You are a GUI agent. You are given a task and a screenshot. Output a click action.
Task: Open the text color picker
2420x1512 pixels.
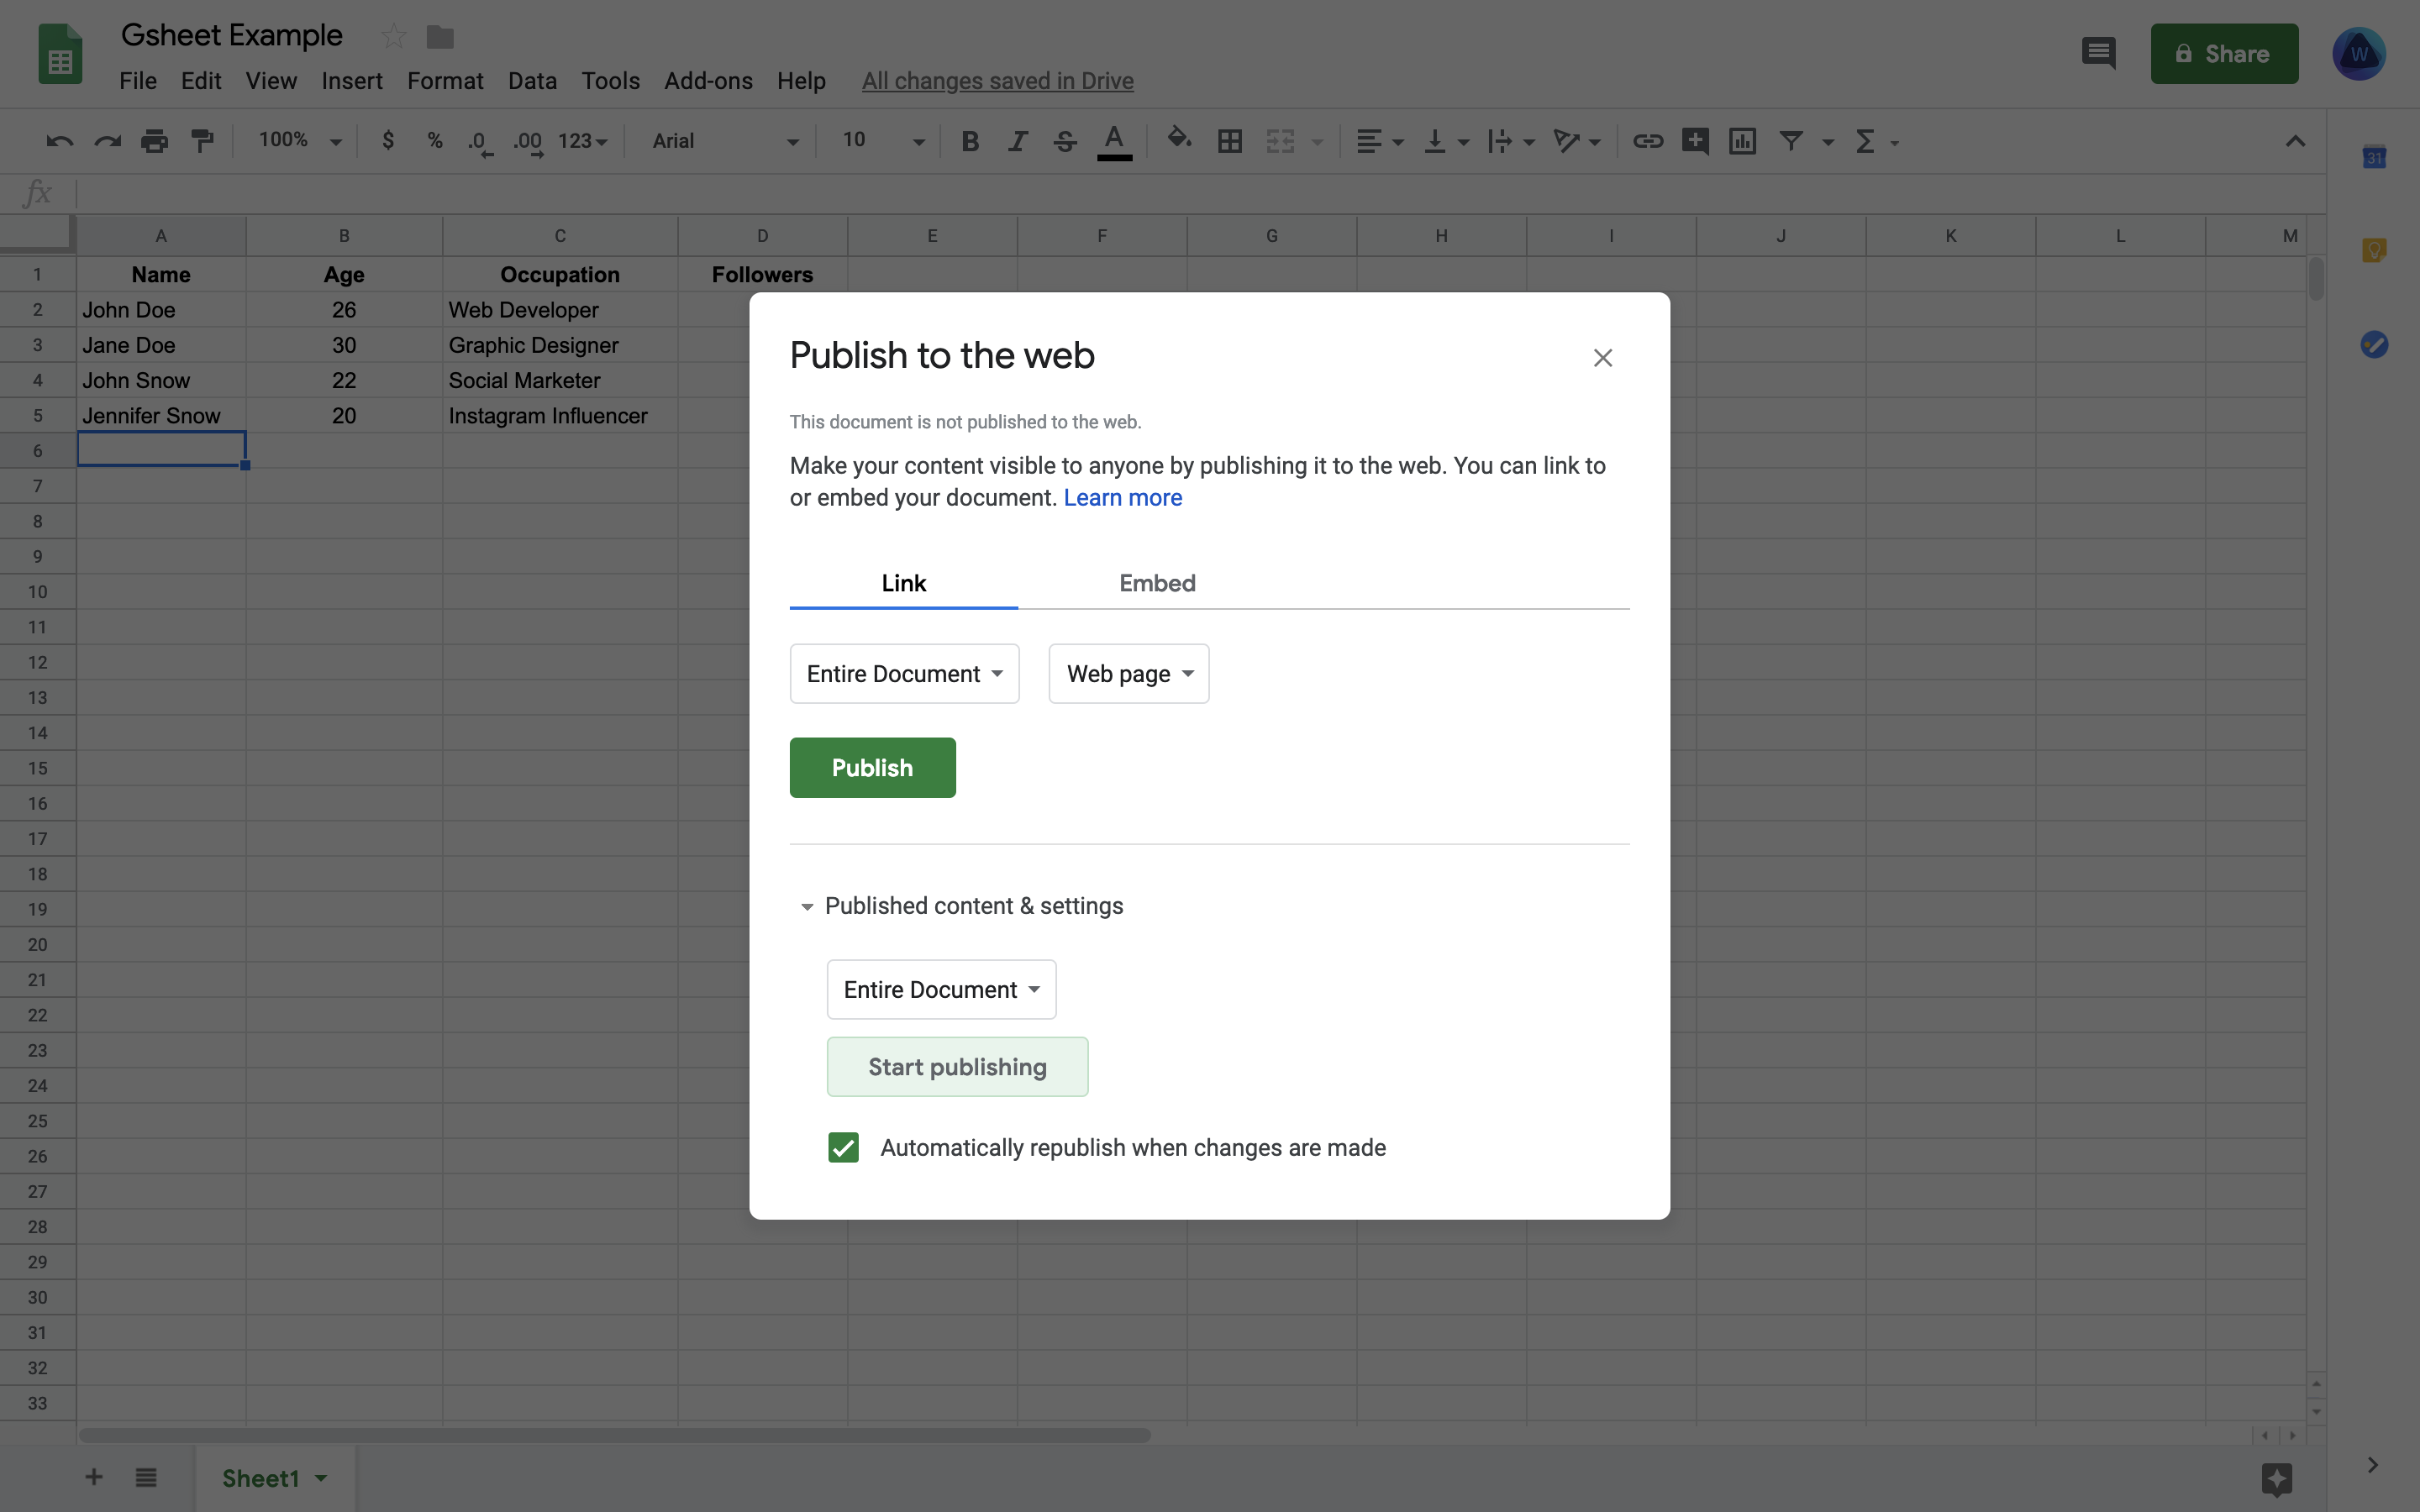coord(1114,141)
